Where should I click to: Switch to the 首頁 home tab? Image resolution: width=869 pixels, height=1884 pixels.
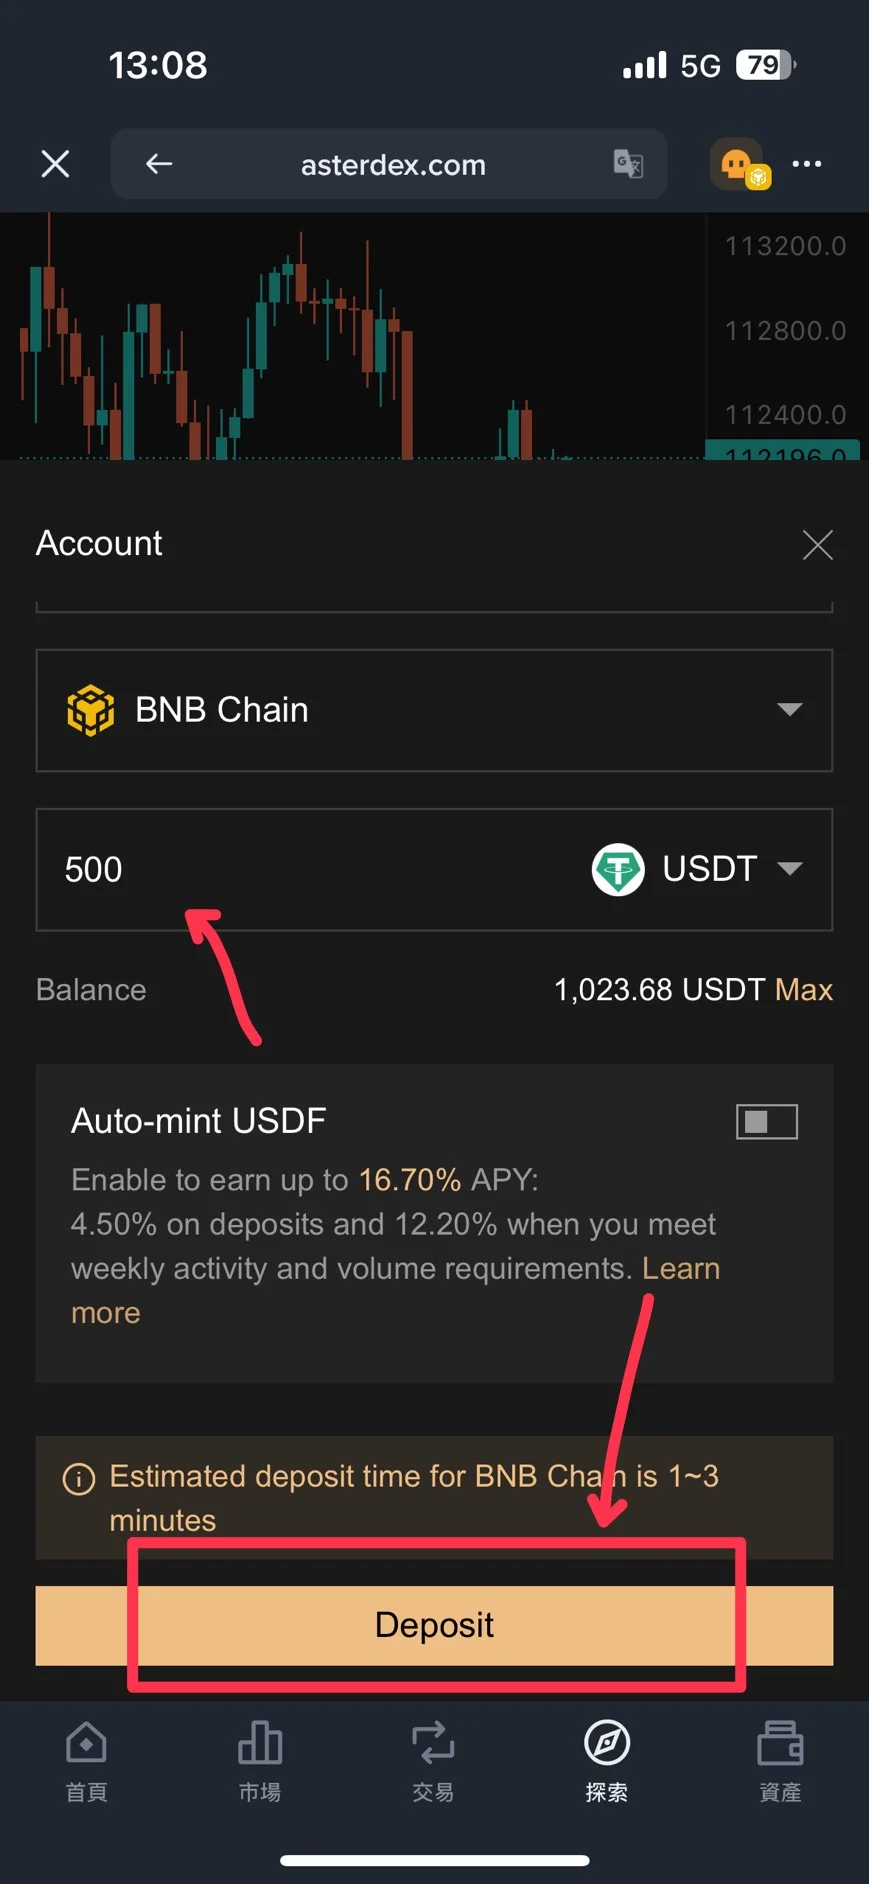[87, 1761]
